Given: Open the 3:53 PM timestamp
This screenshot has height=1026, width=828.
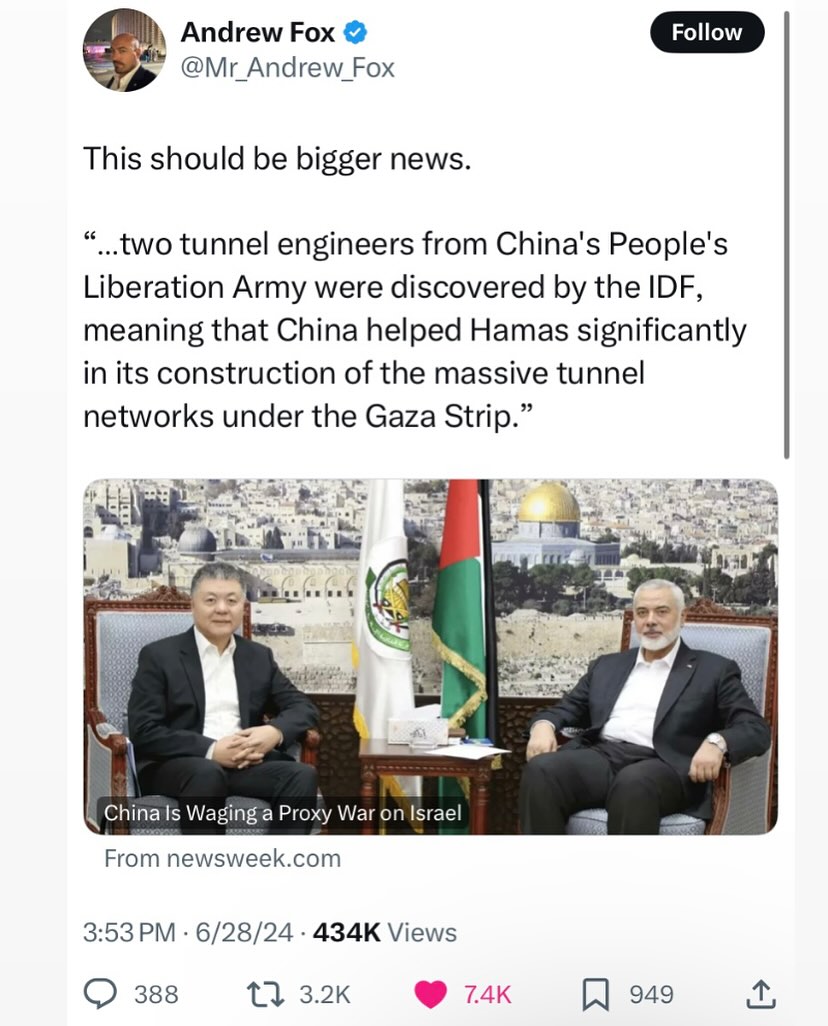Looking at the screenshot, I should click(129, 932).
